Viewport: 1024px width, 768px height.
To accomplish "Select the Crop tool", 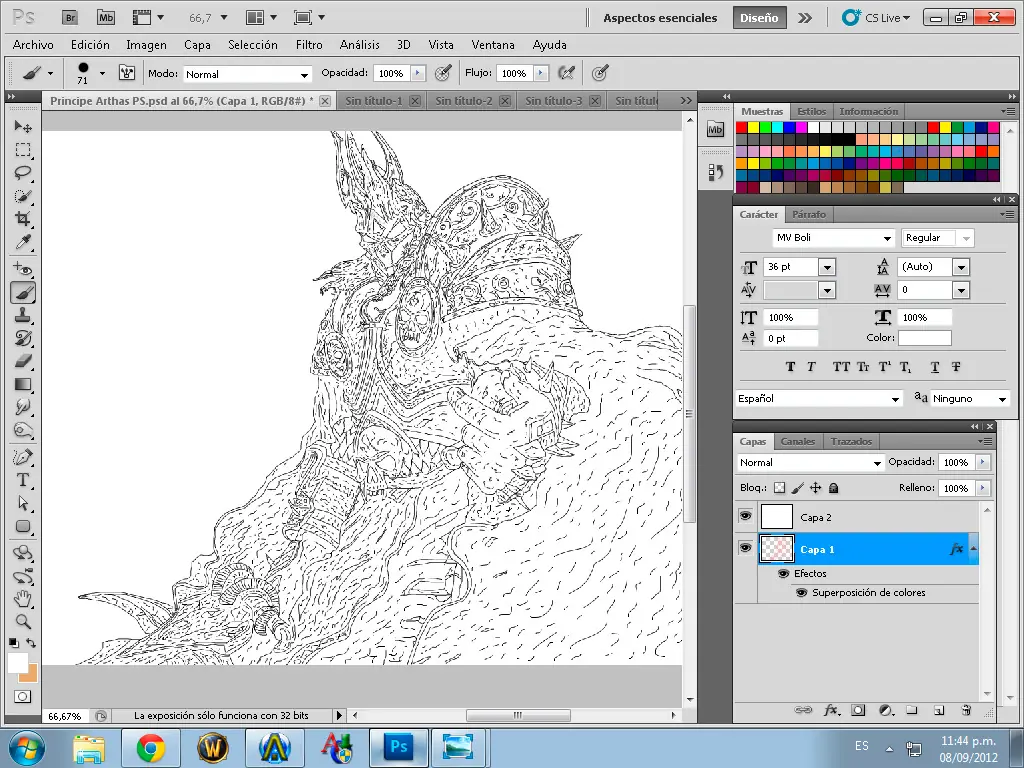I will coord(23,219).
